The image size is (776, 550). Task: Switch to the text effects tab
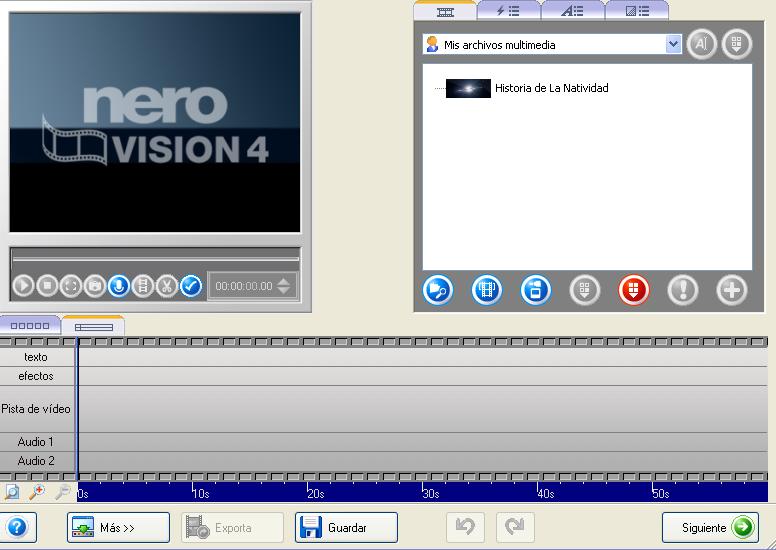coord(572,11)
